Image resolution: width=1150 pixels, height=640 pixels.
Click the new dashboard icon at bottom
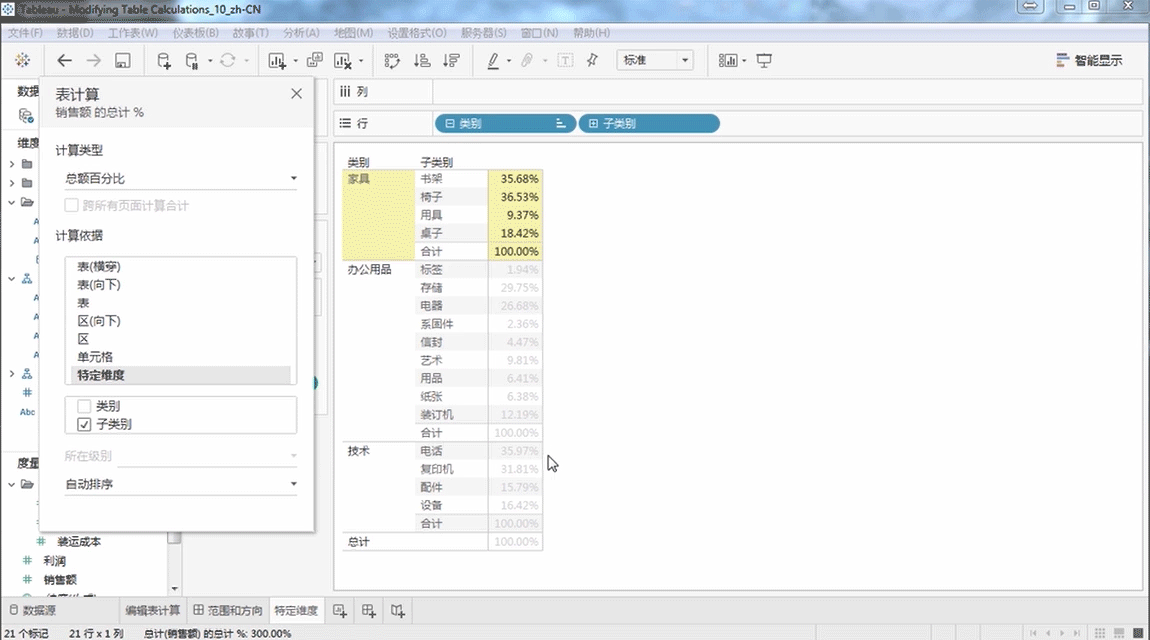click(x=369, y=610)
